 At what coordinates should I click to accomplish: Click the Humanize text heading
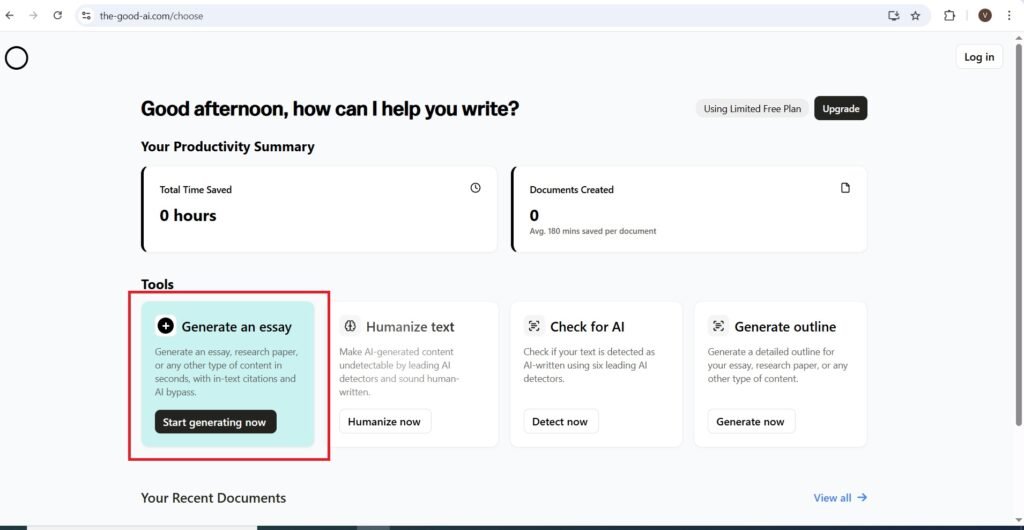(x=410, y=327)
